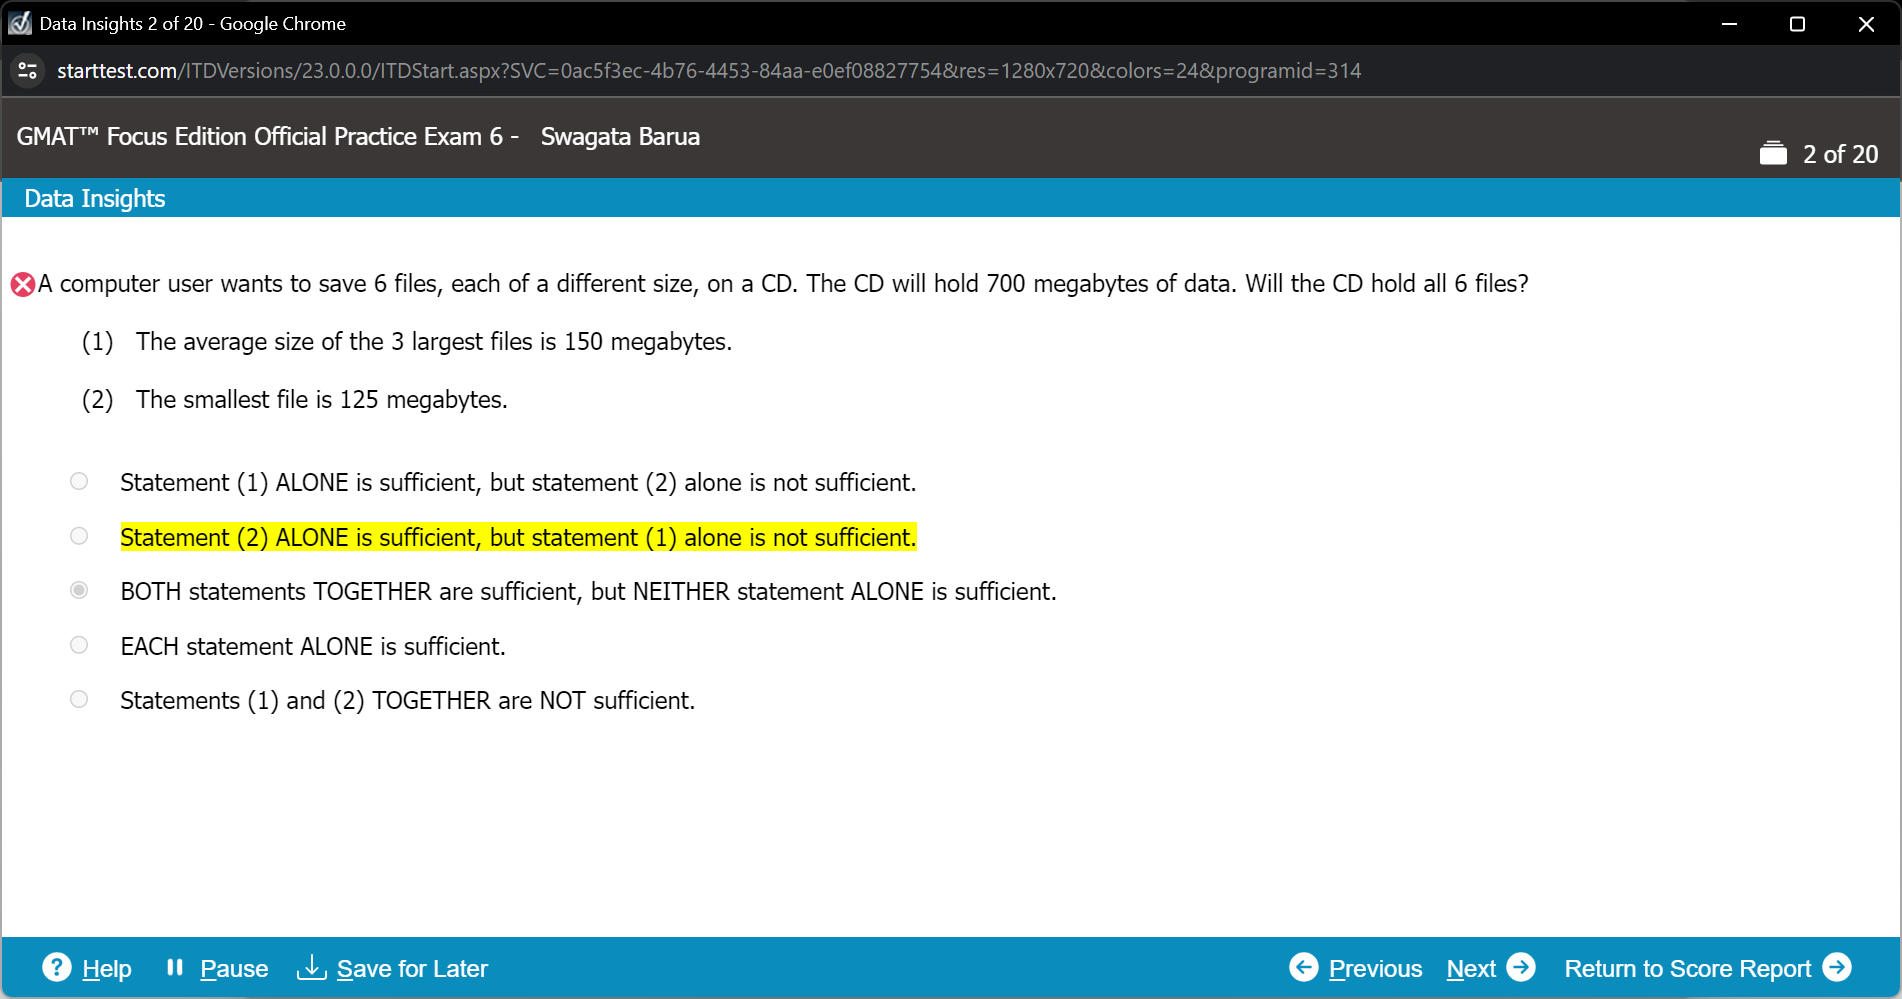Click the Next arrow icon
Screen dimensions: 1902x999
(x=1523, y=967)
